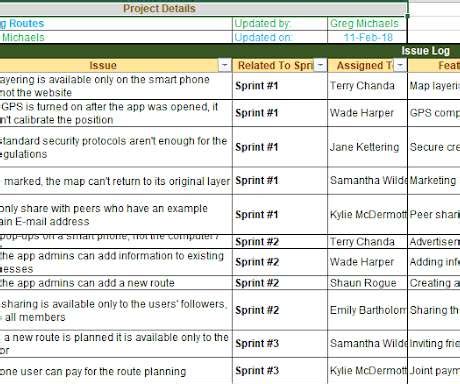Select Sprint #1 cell beside Marketing
The height and width of the screenshot is (384, 460).
(280, 181)
